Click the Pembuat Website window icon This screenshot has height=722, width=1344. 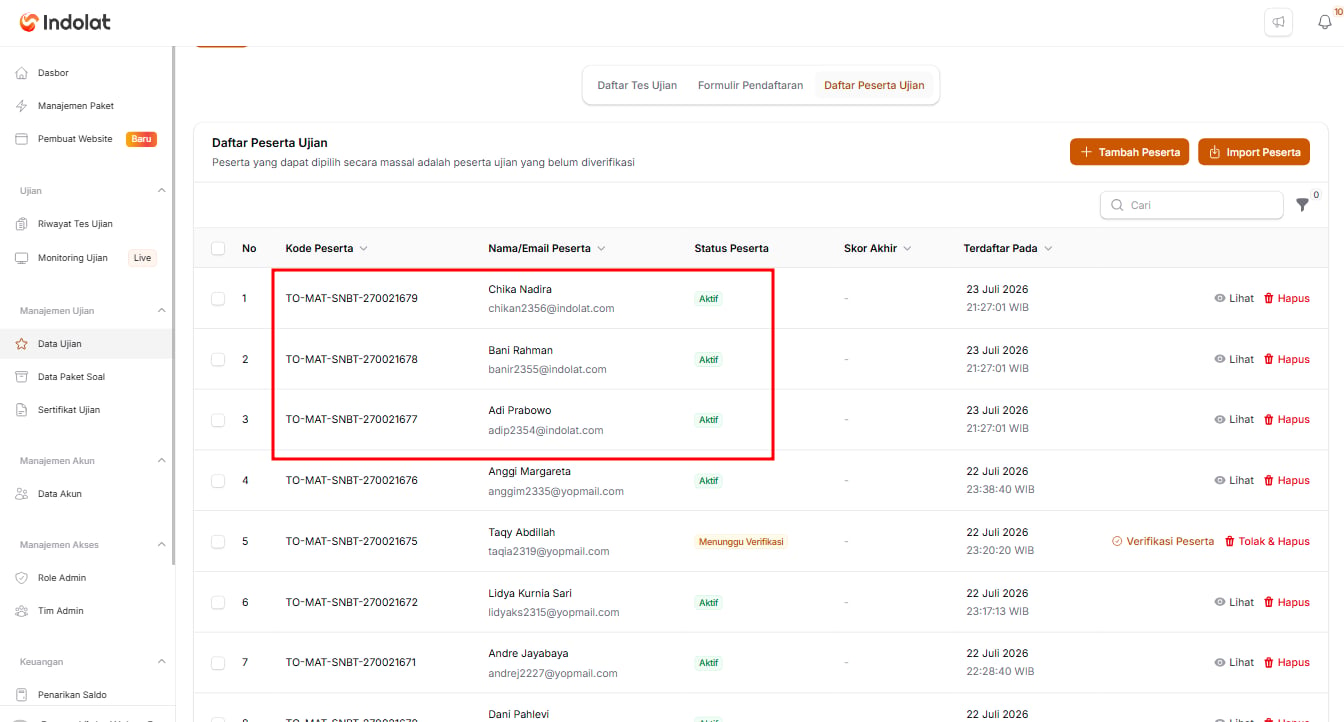(21, 139)
